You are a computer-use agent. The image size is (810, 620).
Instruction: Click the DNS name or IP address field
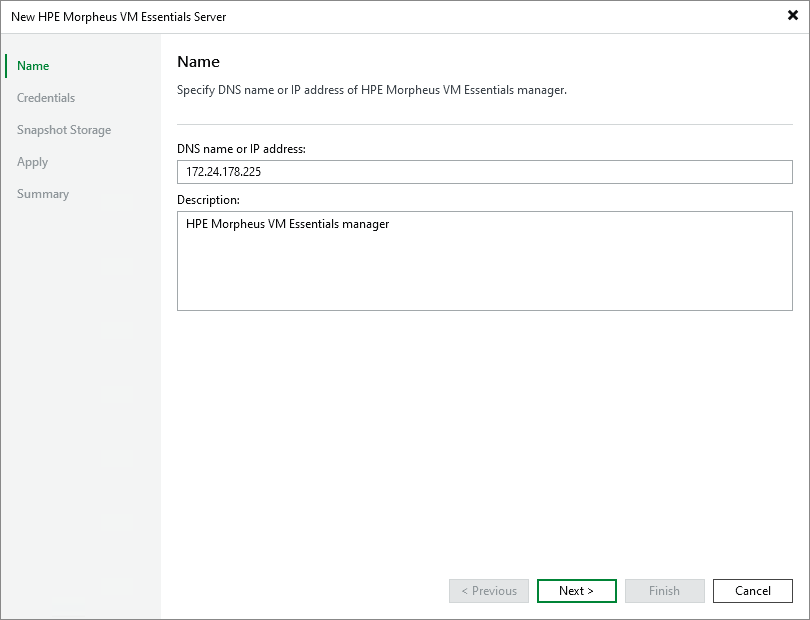pyautogui.click(x=485, y=171)
